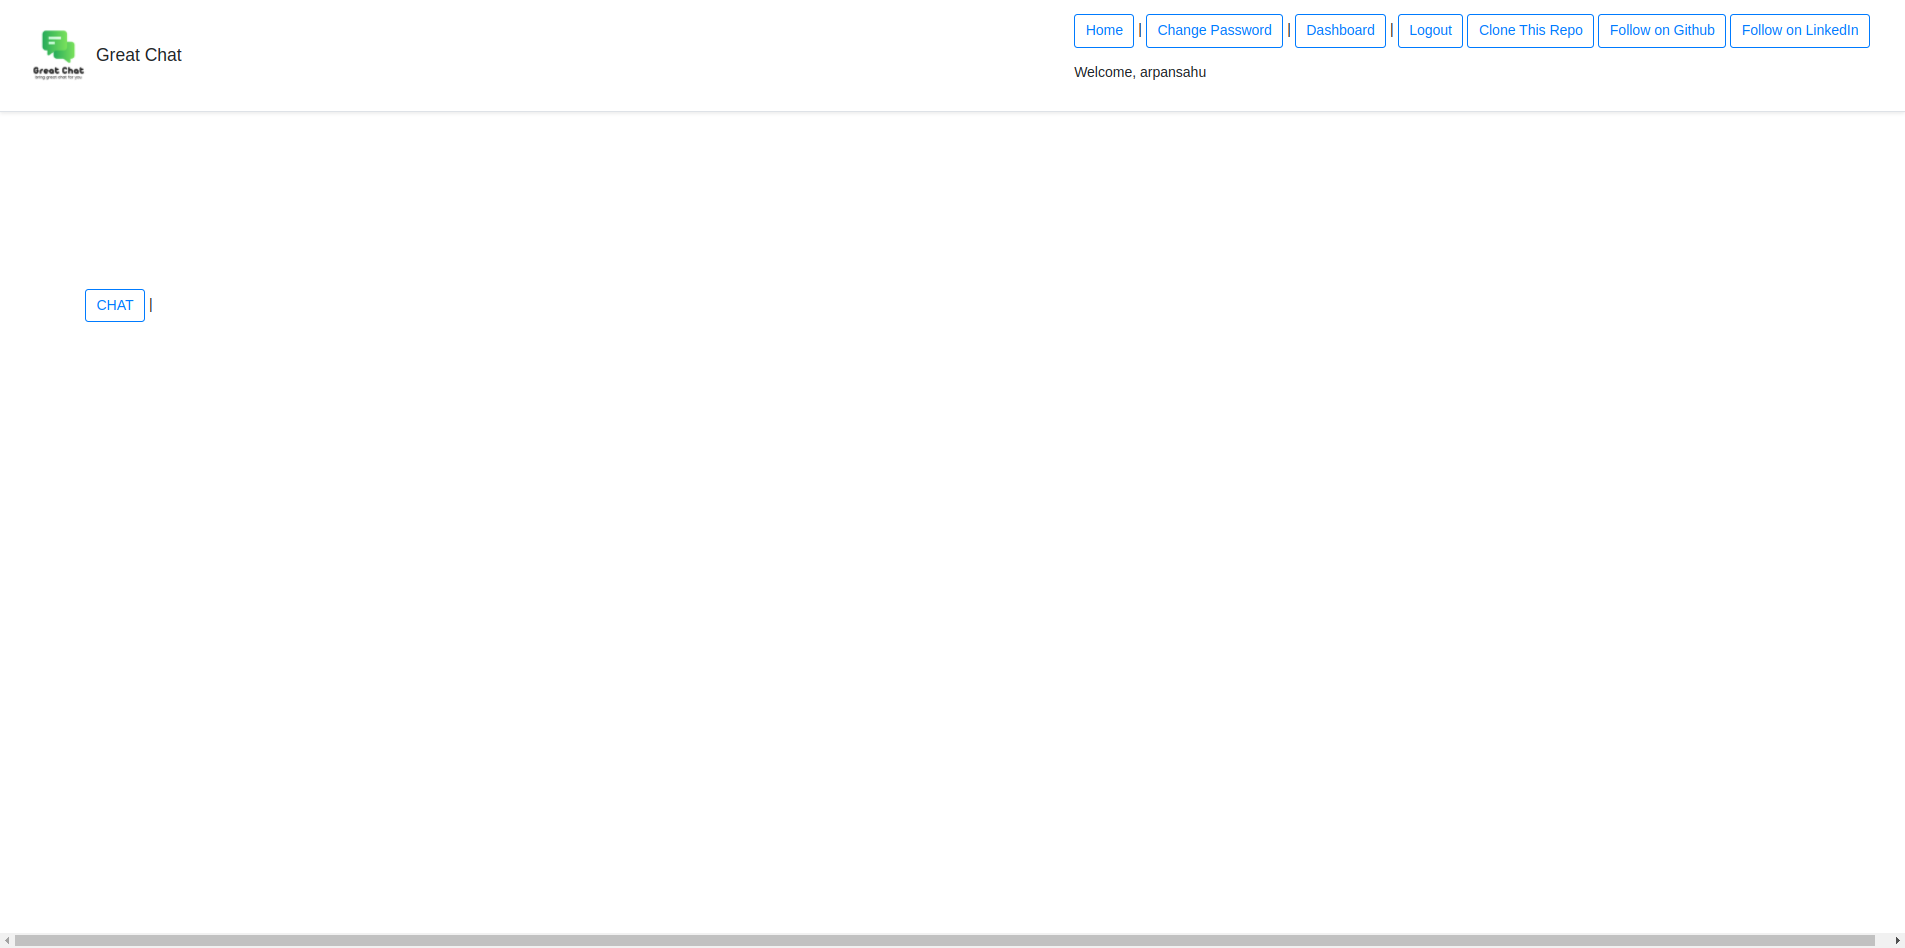This screenshot has height=948, width=1905.
Task: Log out using the Logout button
Action: [x=1429, y=31]
